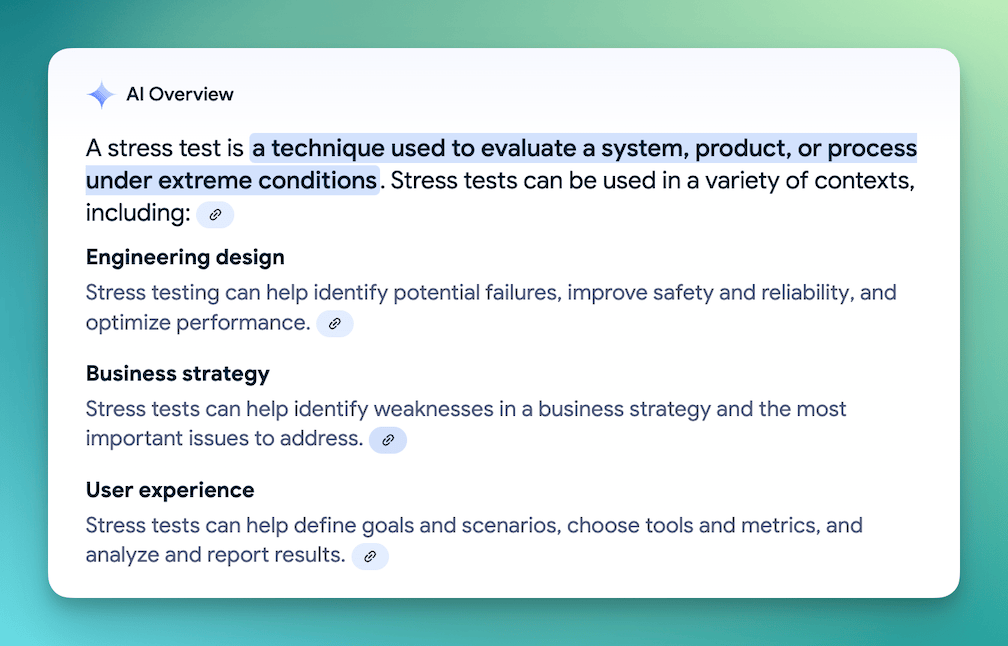
Task: Click the AI Overview sparkle icon
Action: point(101,94)
